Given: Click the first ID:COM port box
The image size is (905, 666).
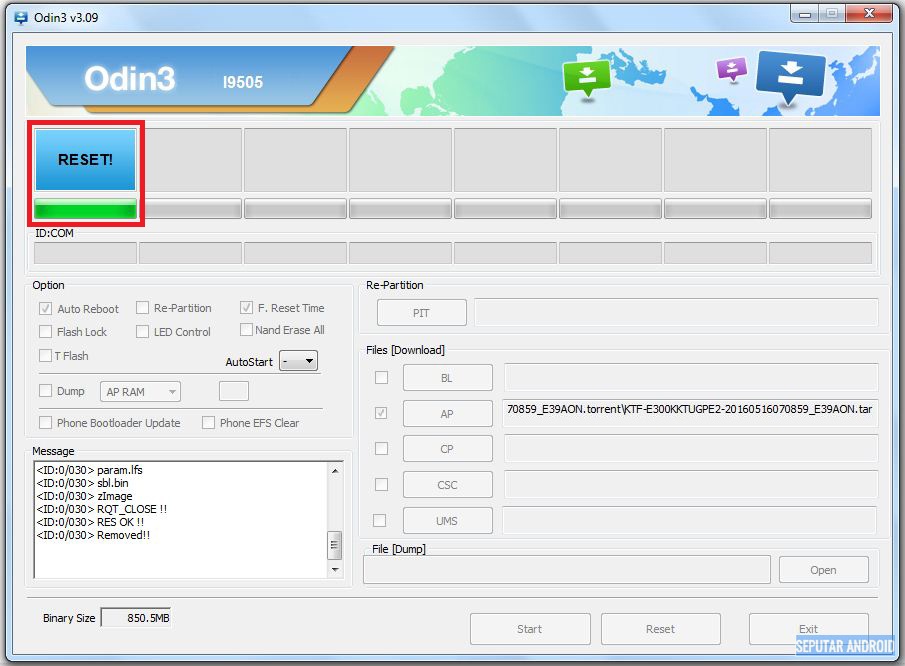Looking at the screenshot, I should click(85, 253).
